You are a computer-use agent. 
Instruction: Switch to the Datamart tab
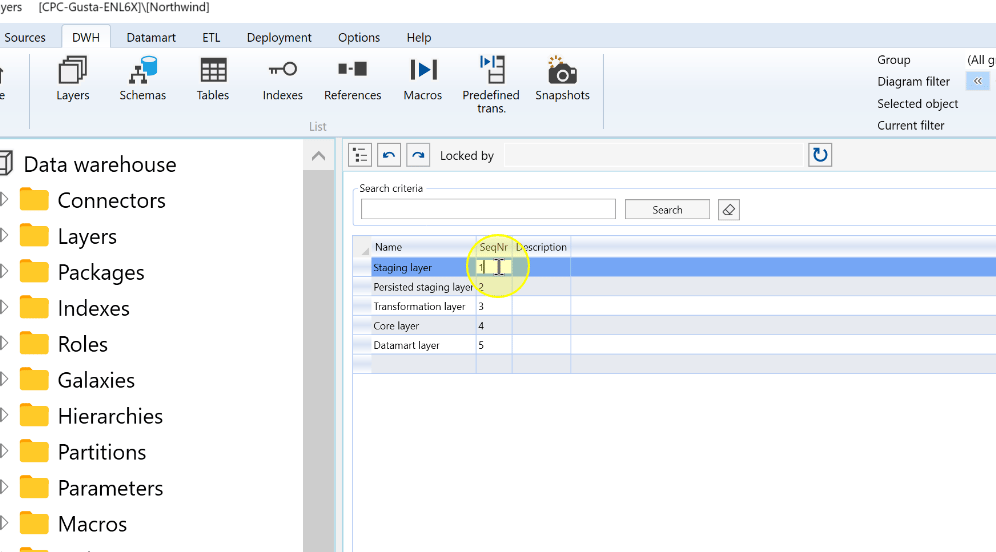click(151, 37)
